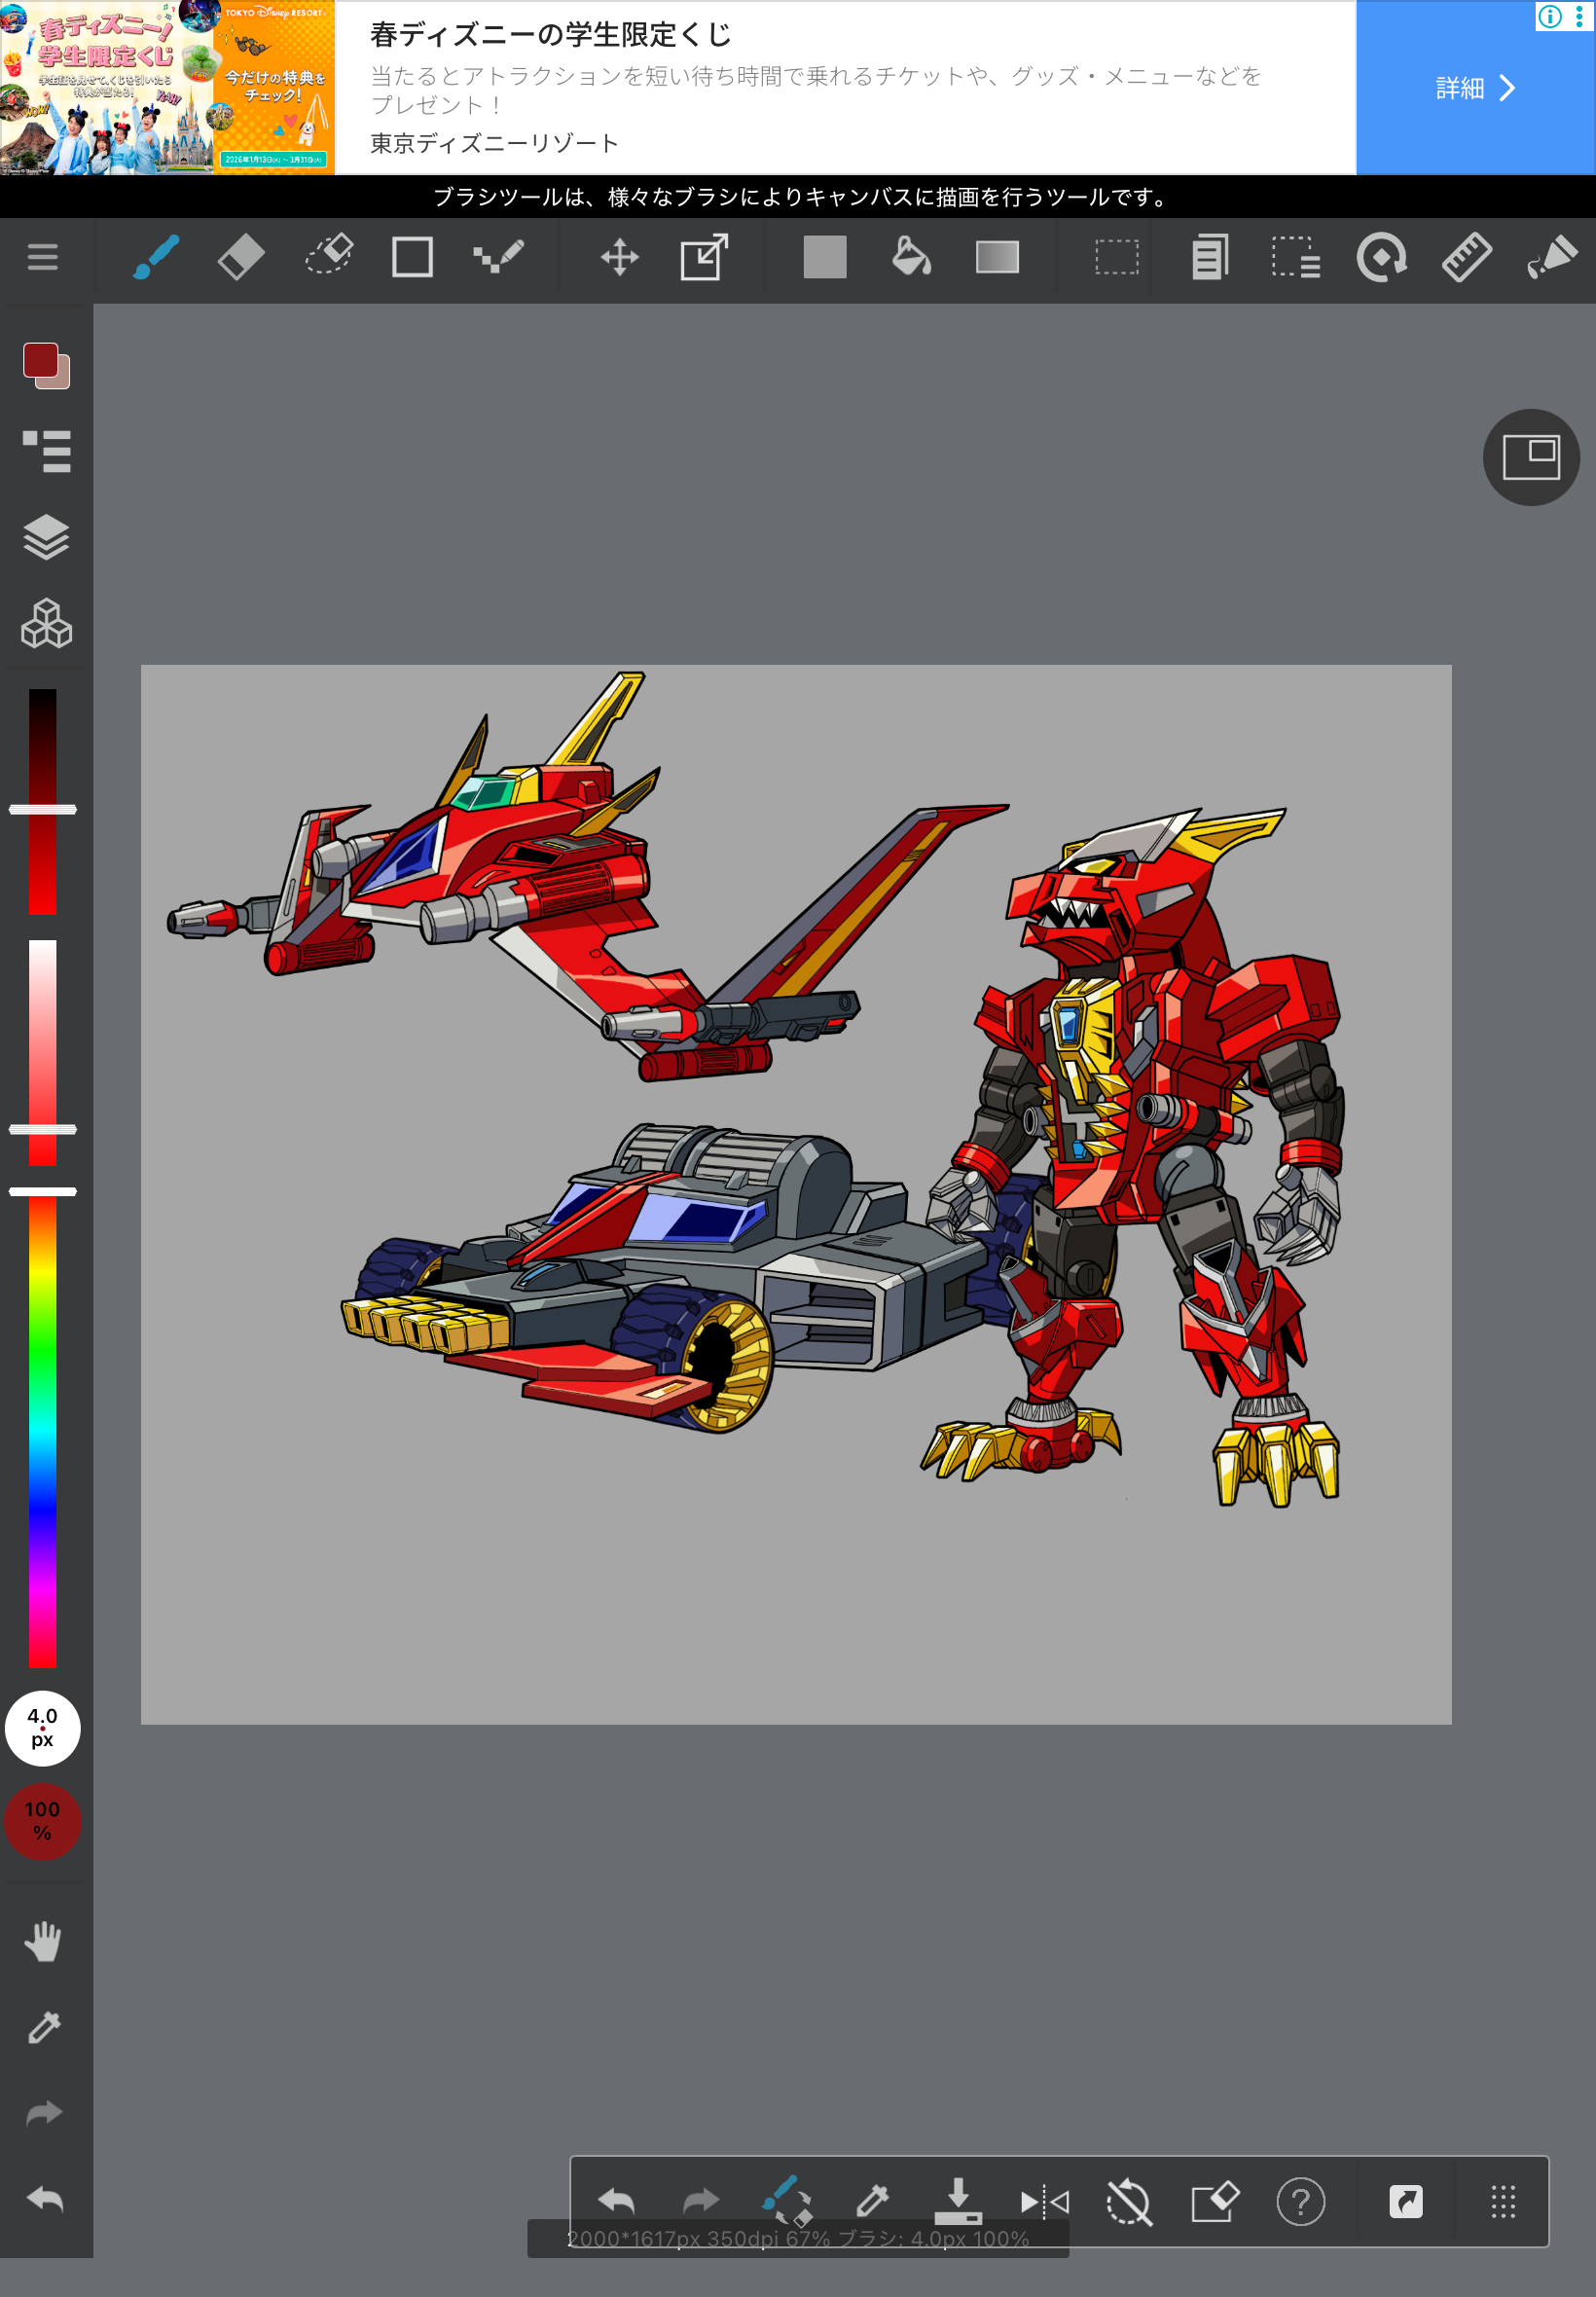
Task: Click the dark red foreground color swatch
Action: click(40, 360)
